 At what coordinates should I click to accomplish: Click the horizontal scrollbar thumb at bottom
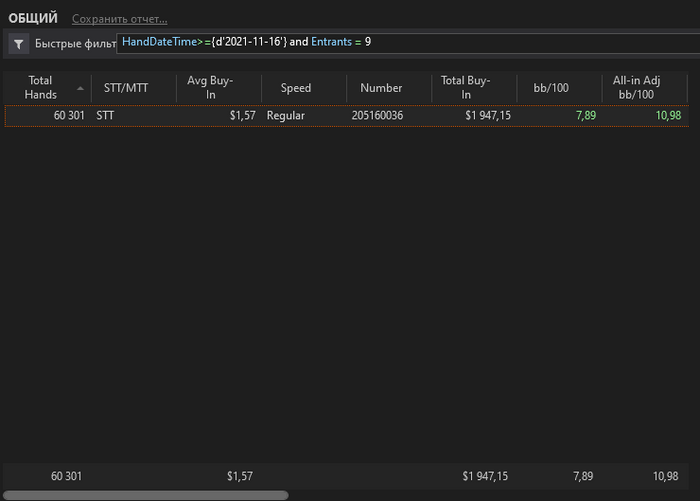[x=146, y=495]
